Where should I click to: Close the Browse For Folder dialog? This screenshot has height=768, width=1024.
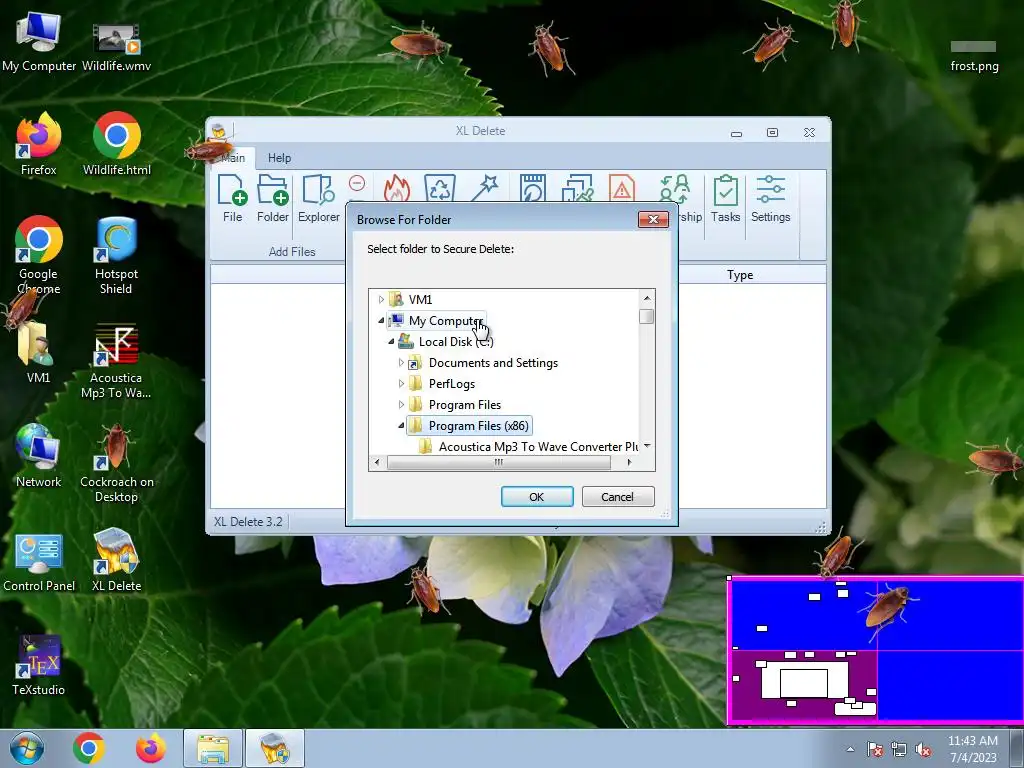pos(652,219)
